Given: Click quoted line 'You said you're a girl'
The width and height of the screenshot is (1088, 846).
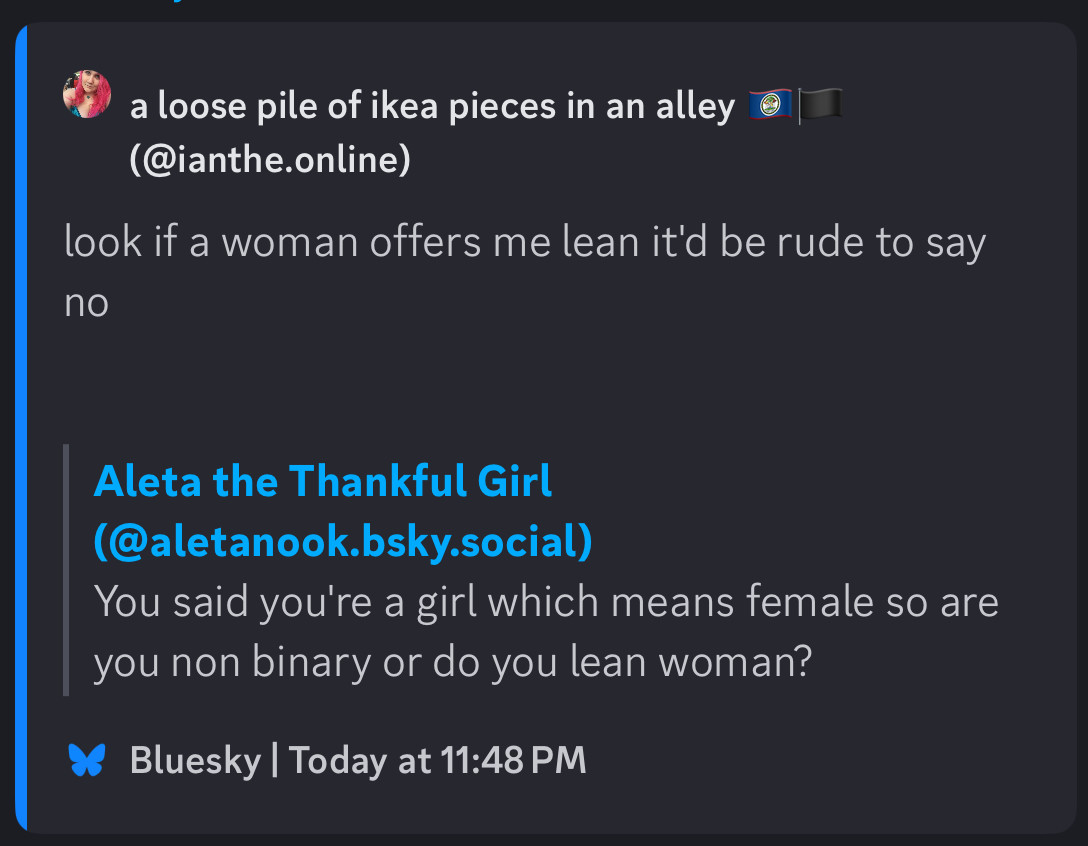Looking at the screenshot, I should (x=300, y=602).
